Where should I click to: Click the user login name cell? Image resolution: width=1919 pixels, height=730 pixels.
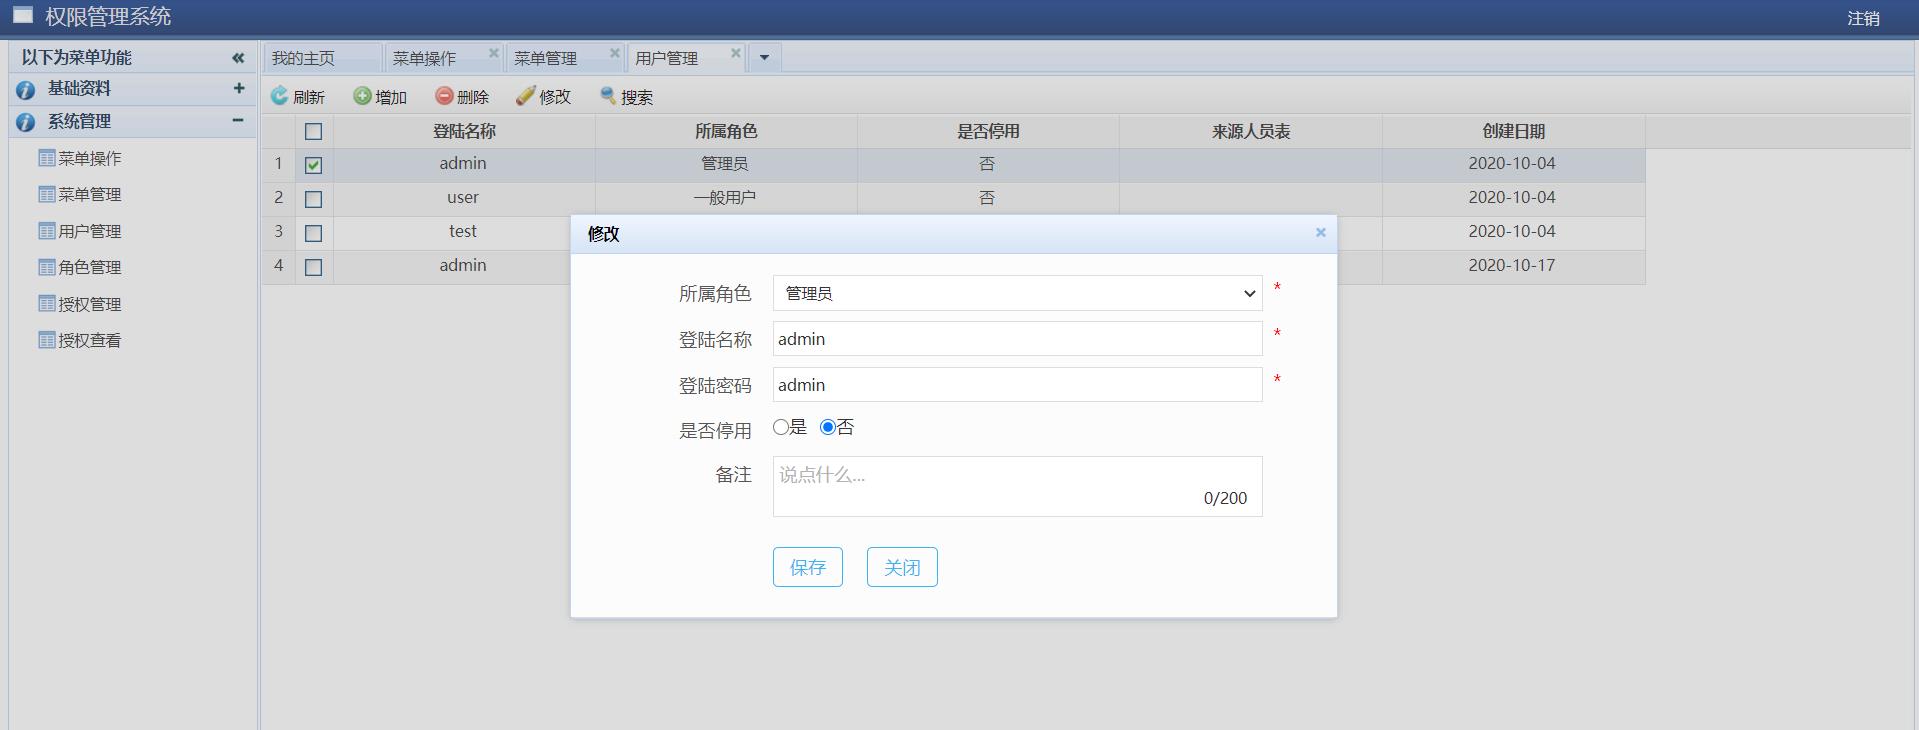463,197
